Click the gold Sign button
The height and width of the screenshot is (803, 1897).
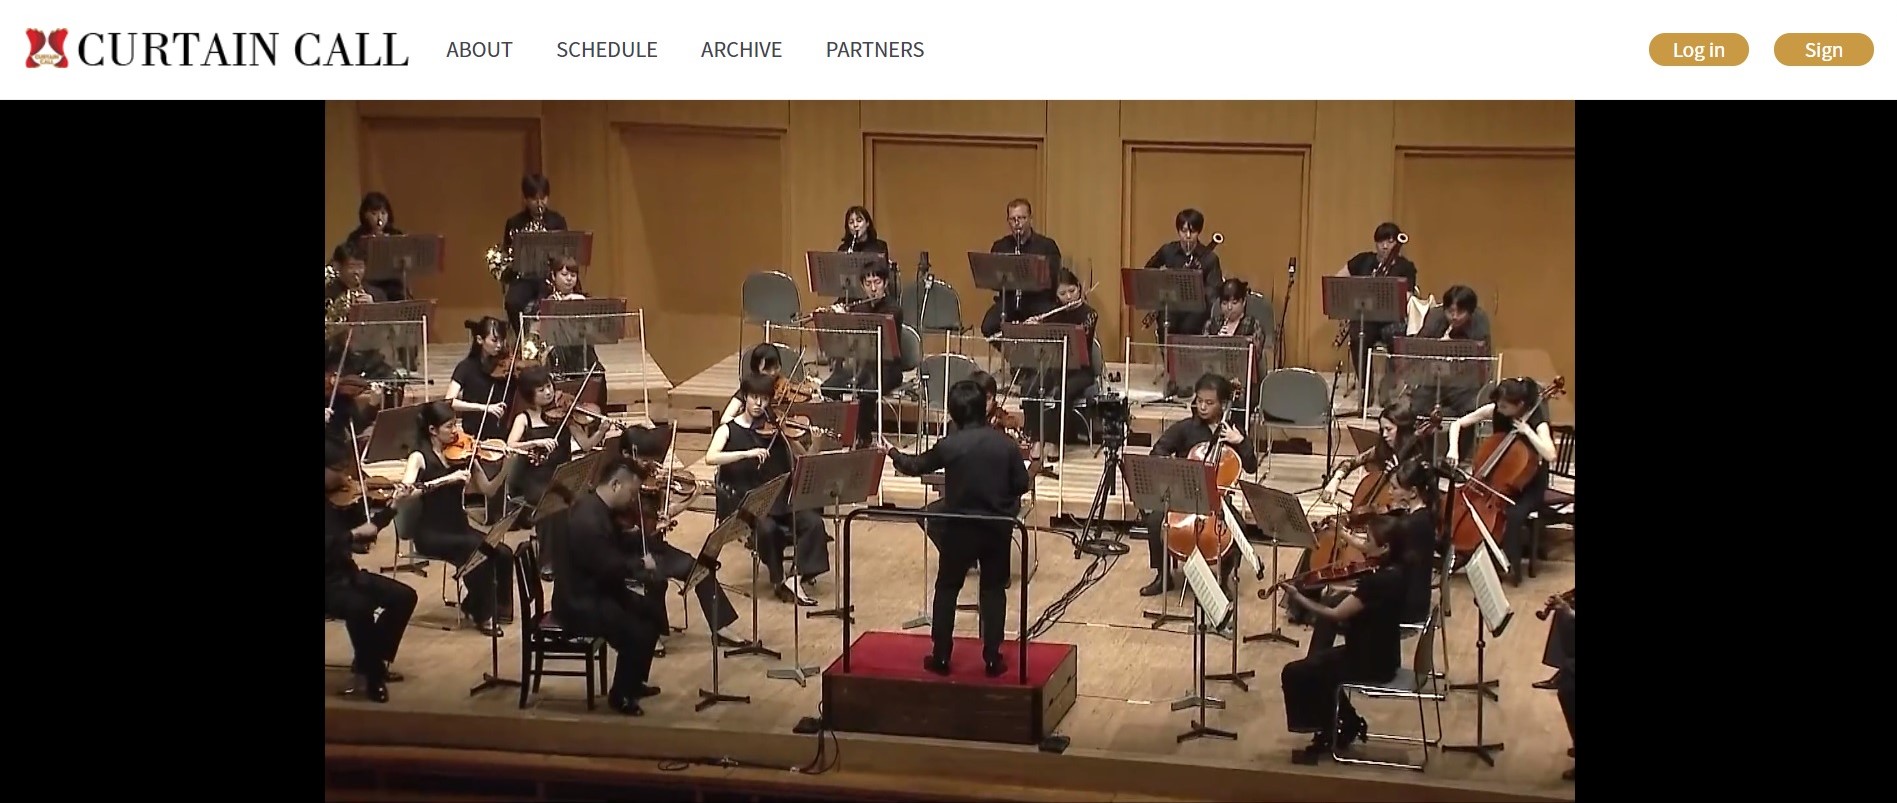[1823, 50]
